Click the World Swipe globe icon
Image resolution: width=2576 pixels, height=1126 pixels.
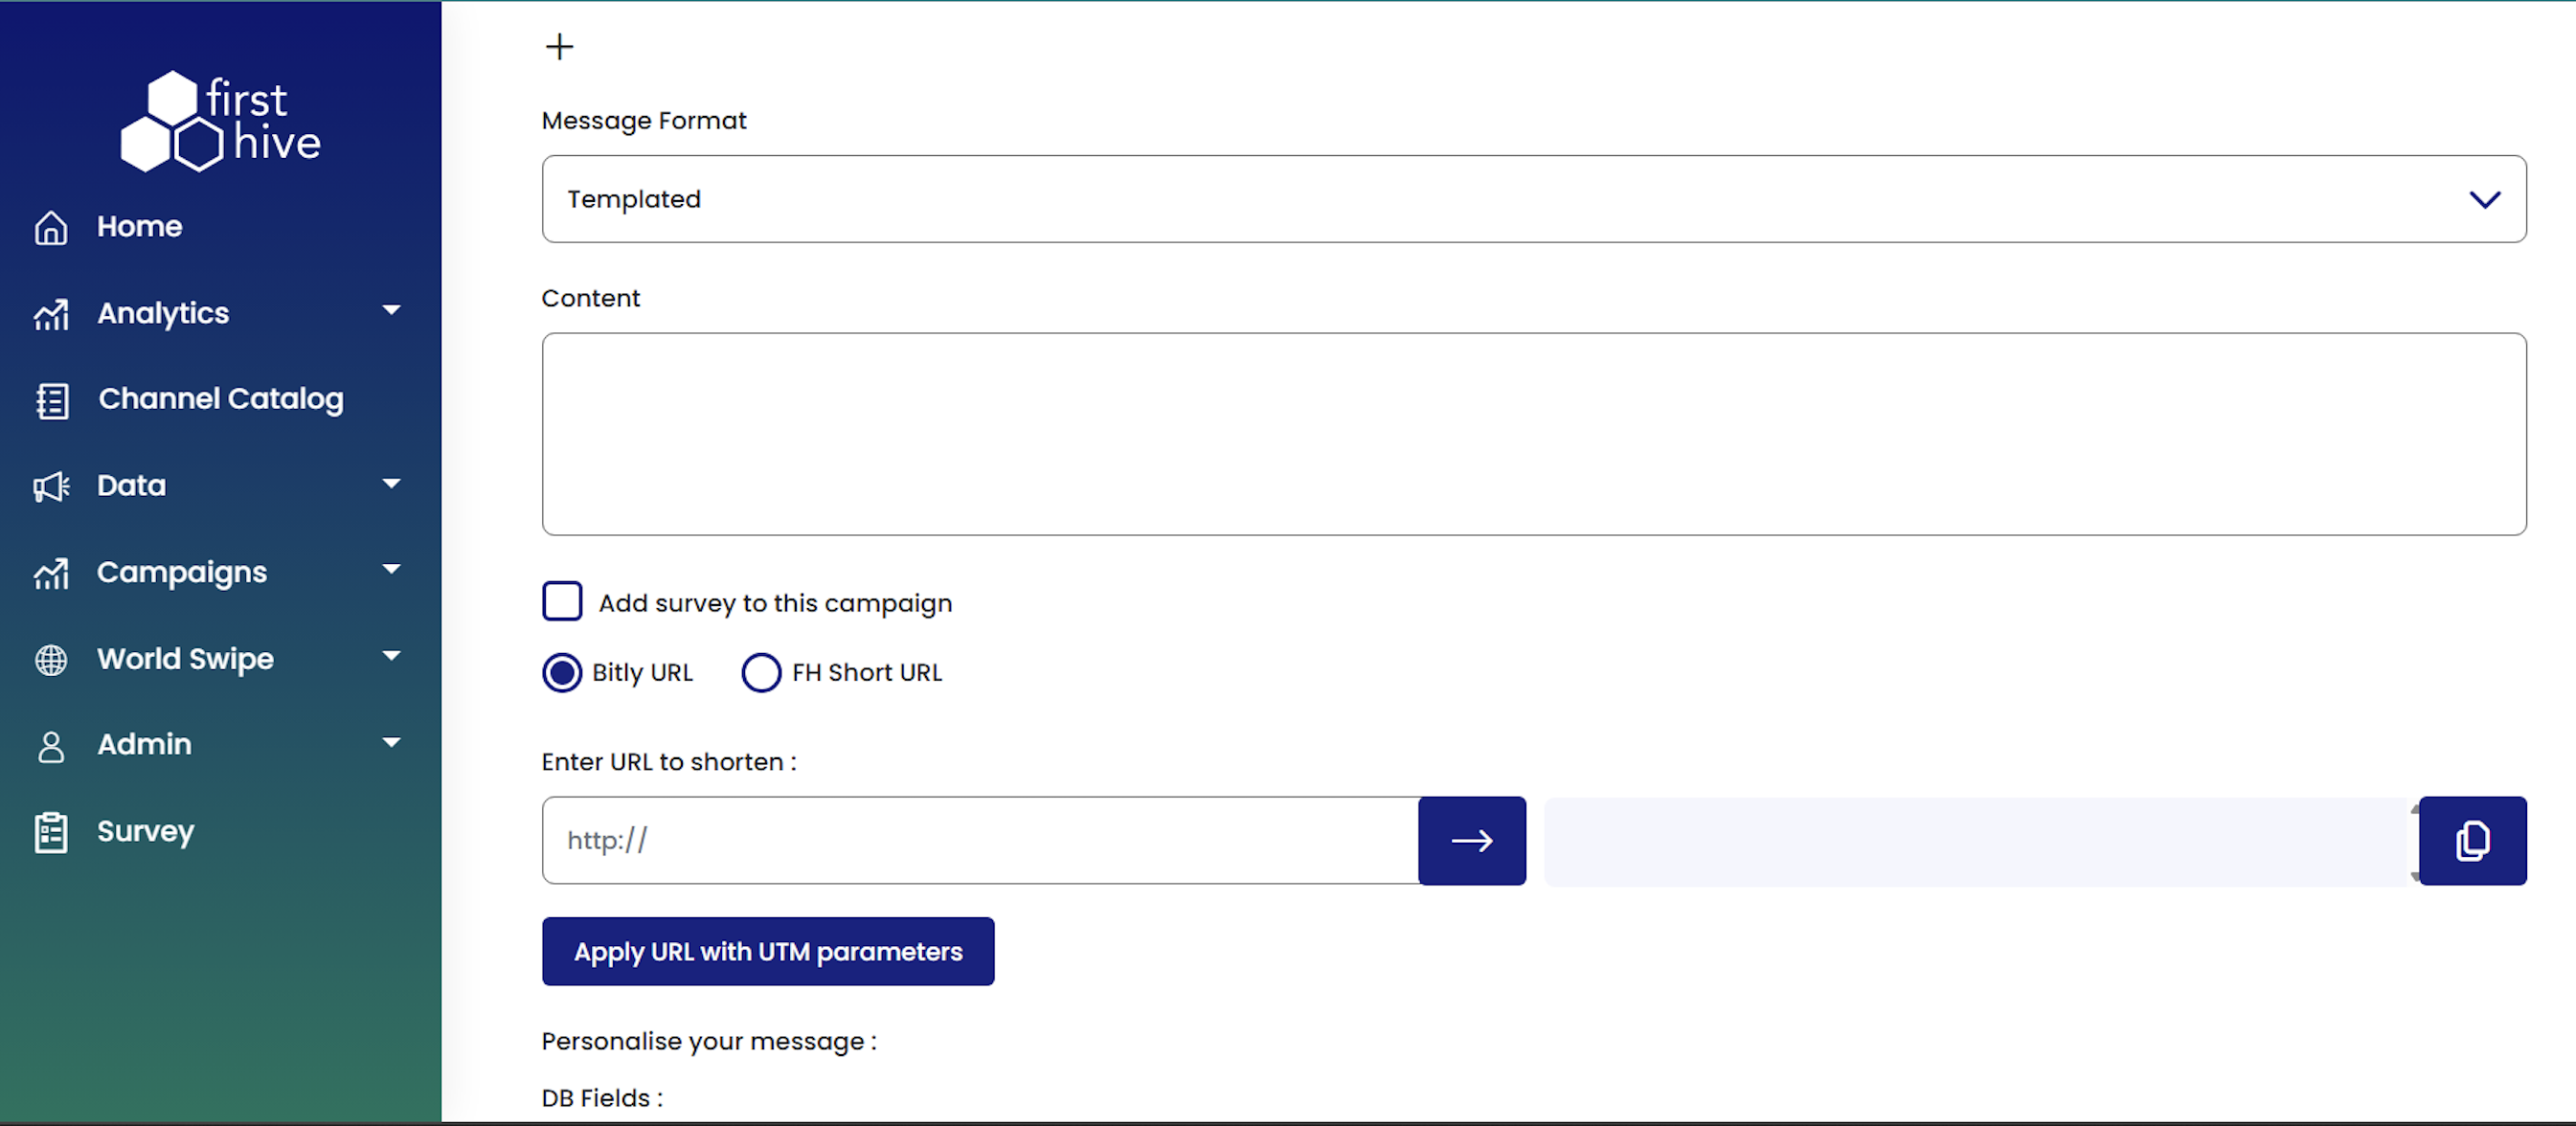tap(51, 660)
